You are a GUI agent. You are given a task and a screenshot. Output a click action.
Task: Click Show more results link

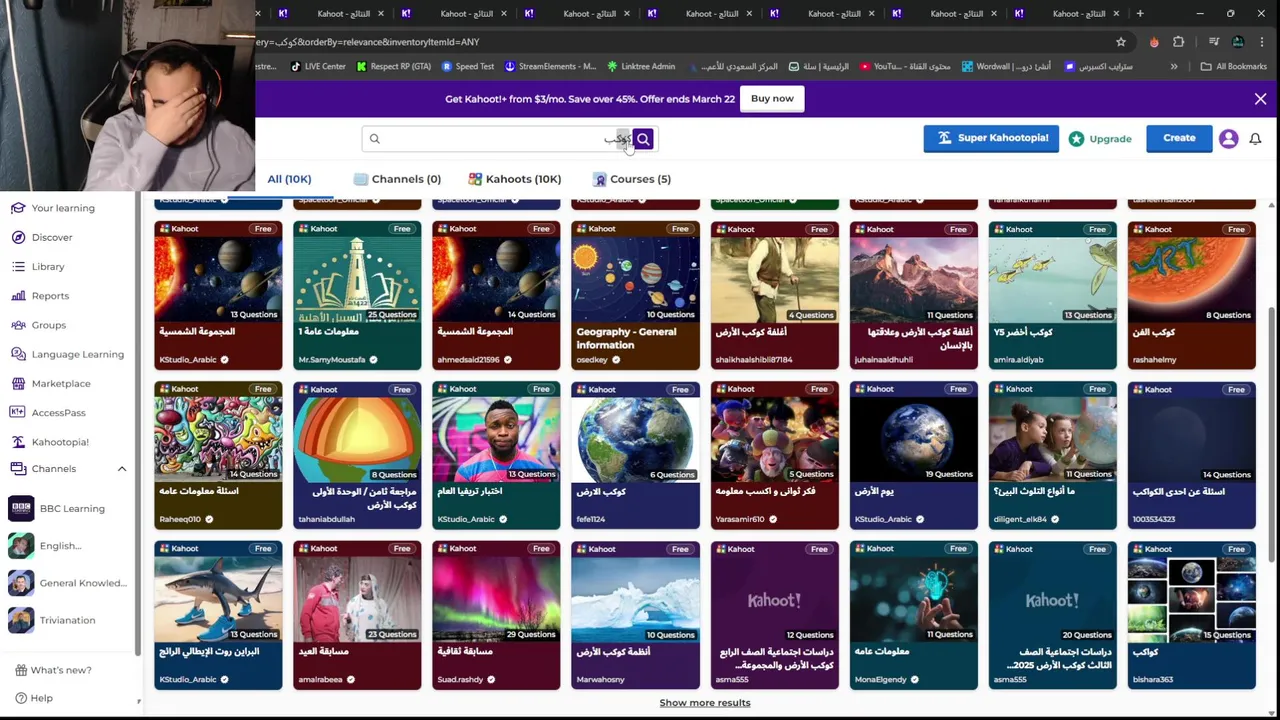[705, 702]
